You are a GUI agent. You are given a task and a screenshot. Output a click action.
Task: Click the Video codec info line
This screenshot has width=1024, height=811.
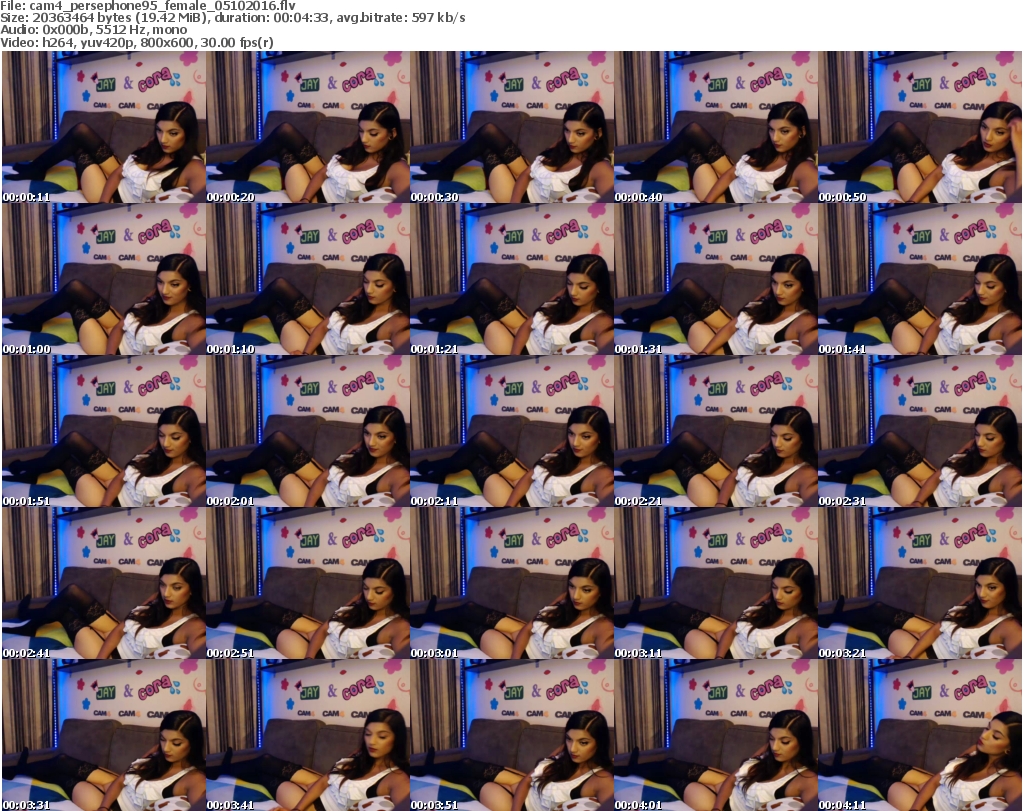click(x=137, y=43)
